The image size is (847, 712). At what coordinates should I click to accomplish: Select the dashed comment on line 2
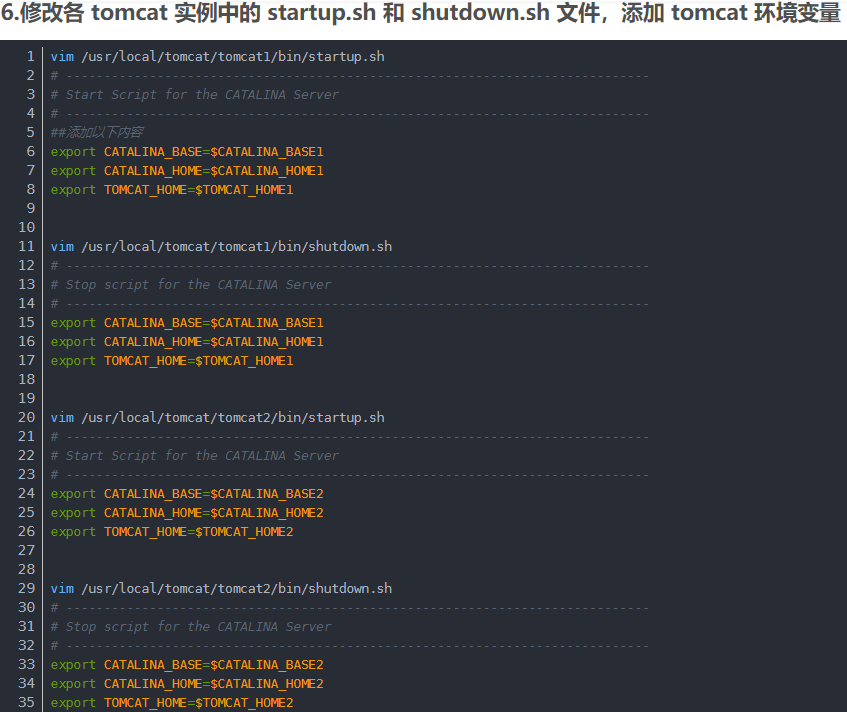349,76
